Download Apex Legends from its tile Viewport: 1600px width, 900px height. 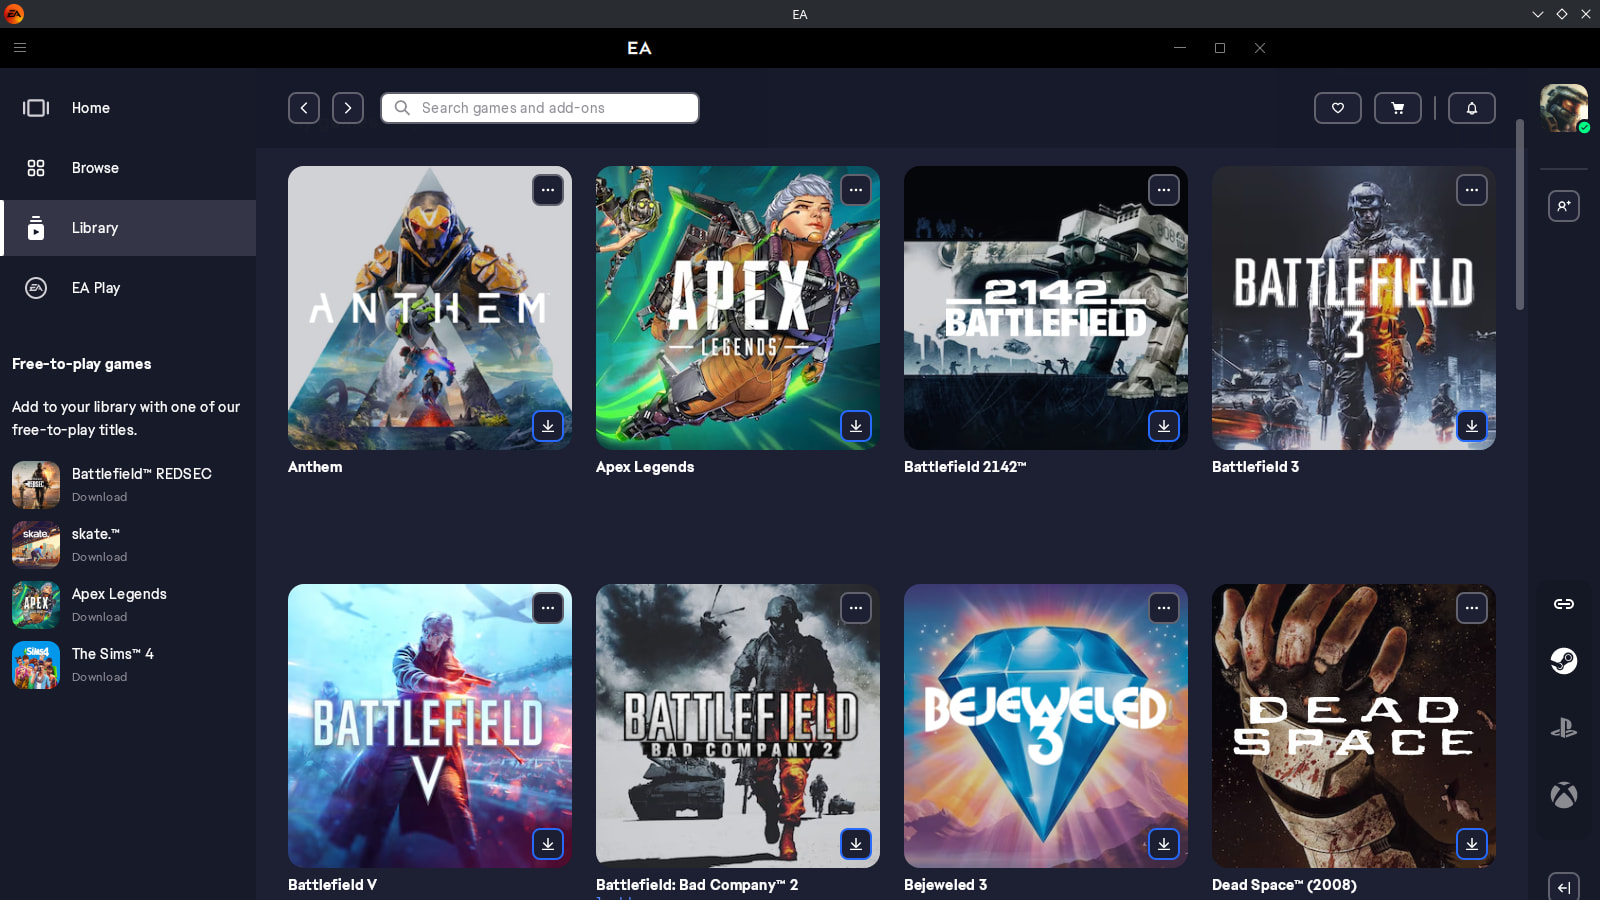pyautogui.click(x=855, y=426)
